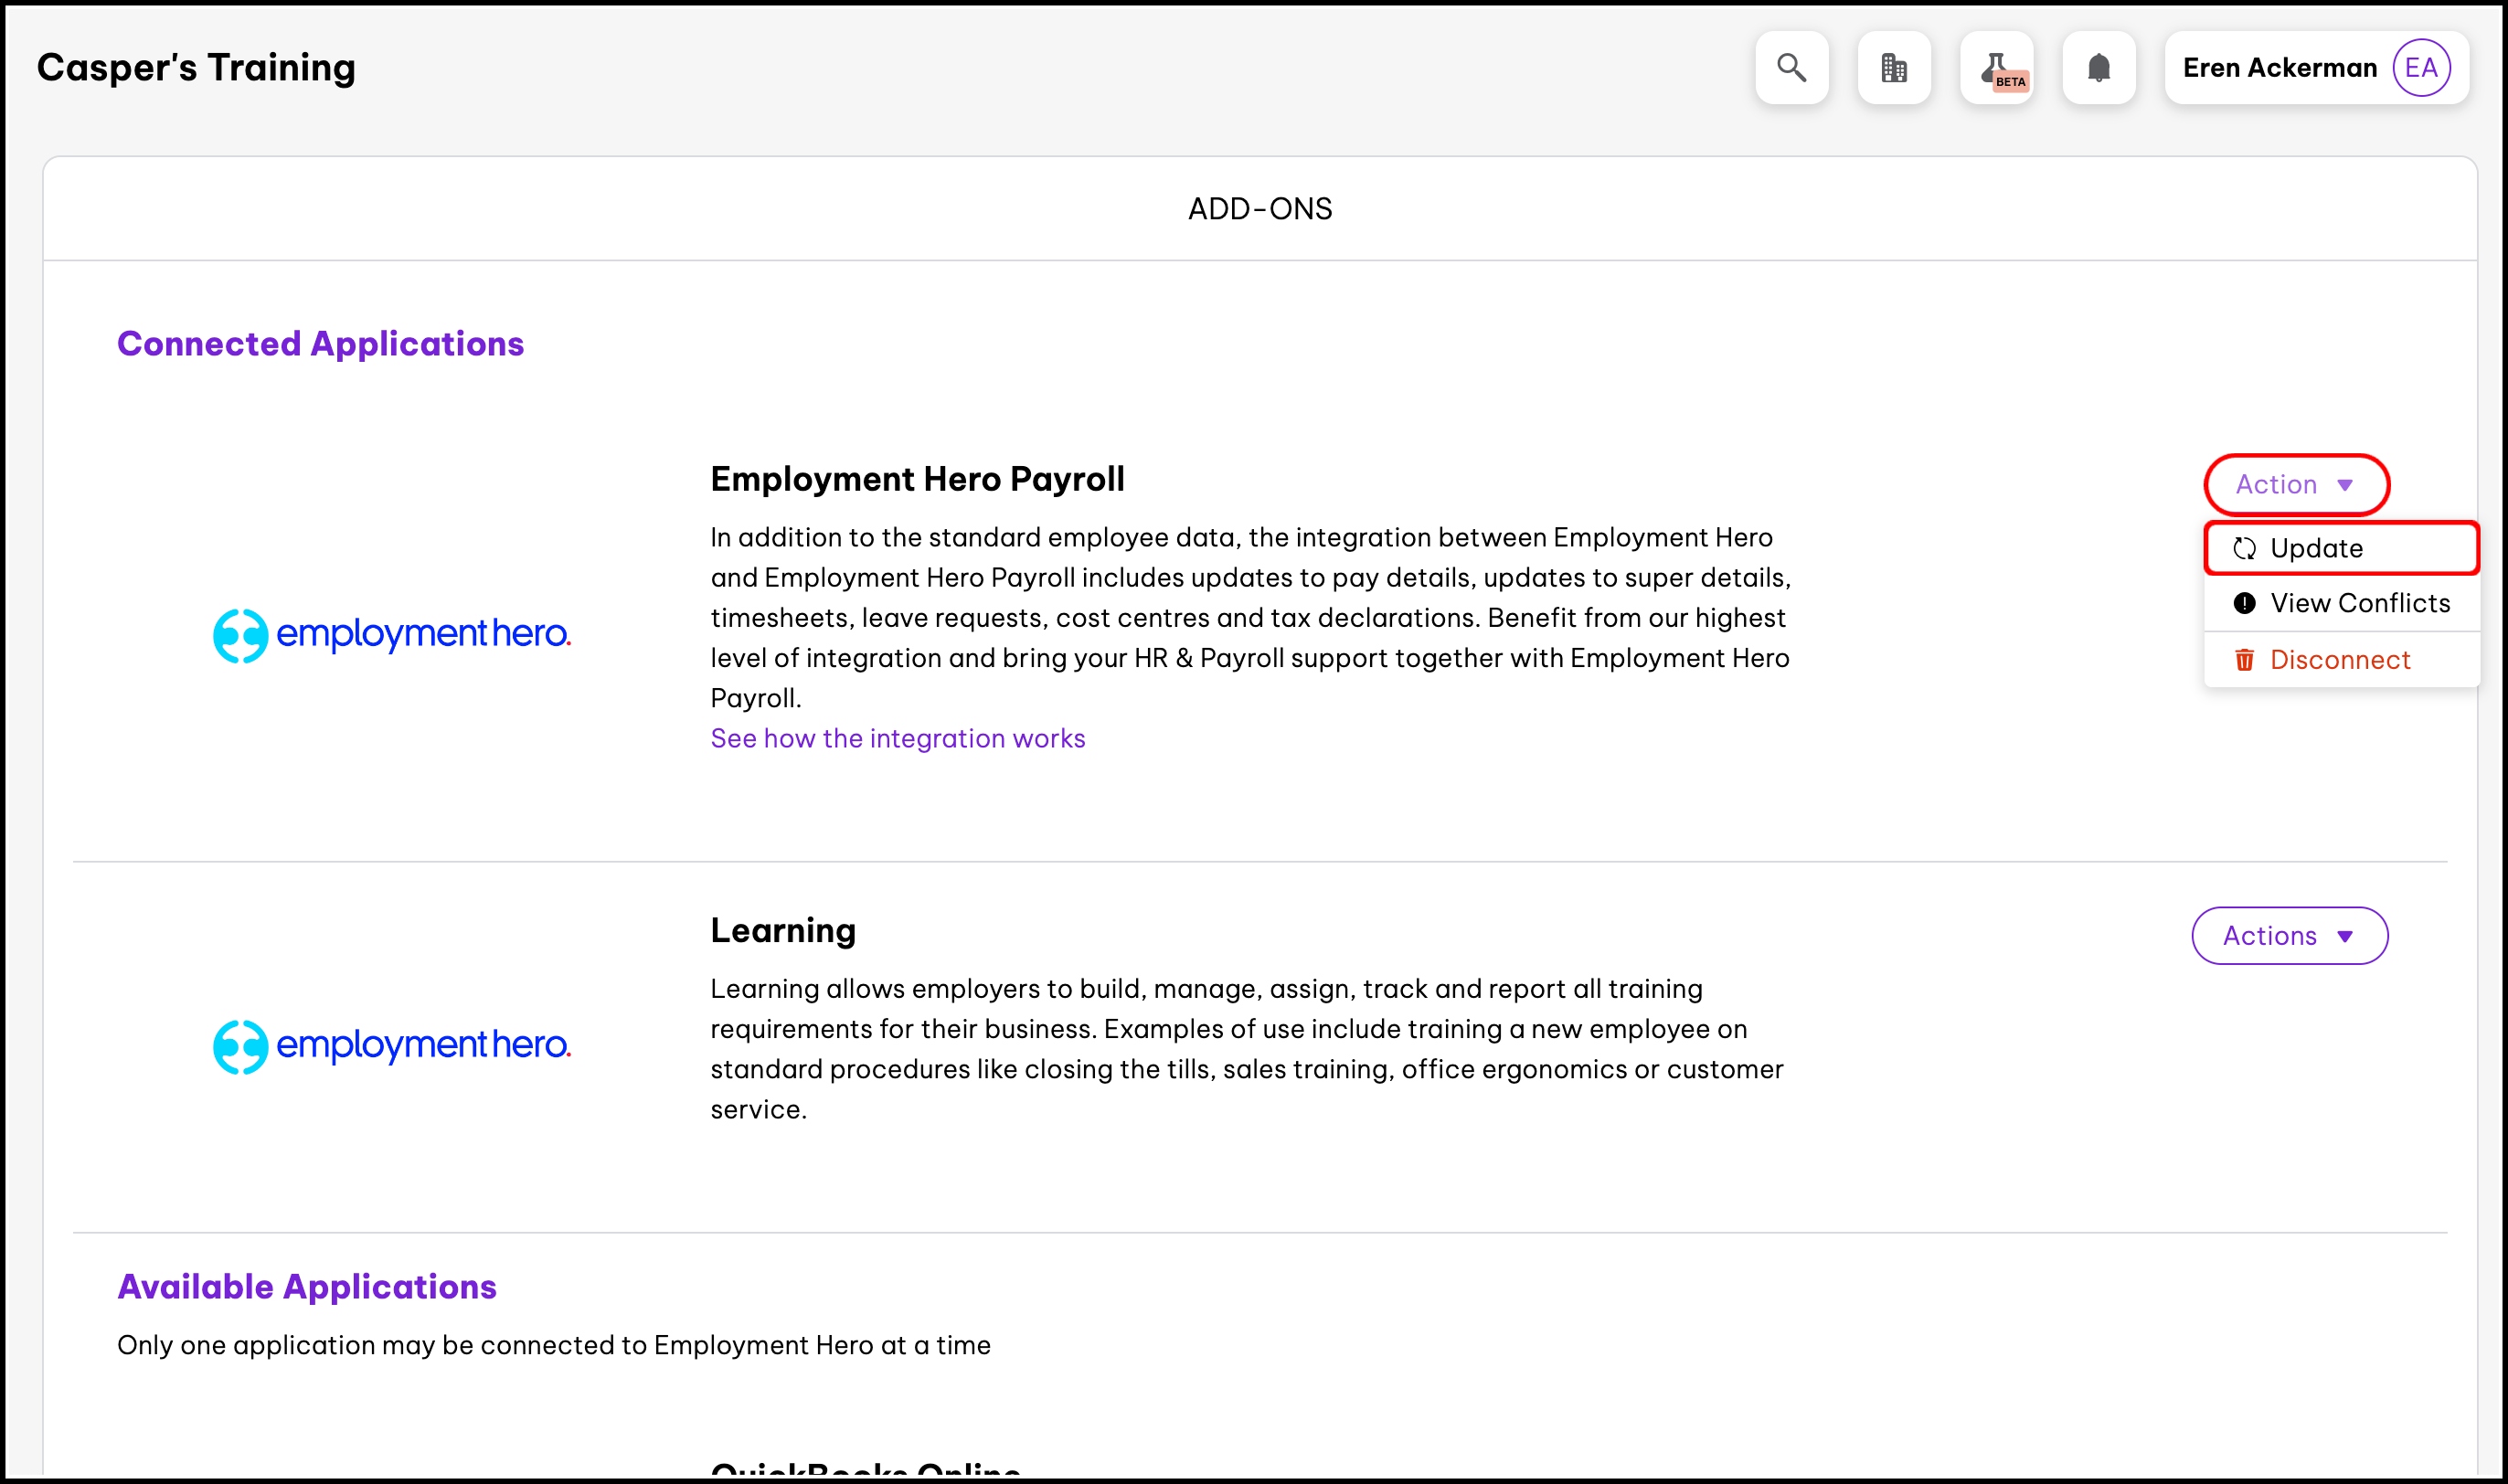This screenshot has width=2508, height=1484.
Task: Open the beta lab flask icon
Action: 1997,68
